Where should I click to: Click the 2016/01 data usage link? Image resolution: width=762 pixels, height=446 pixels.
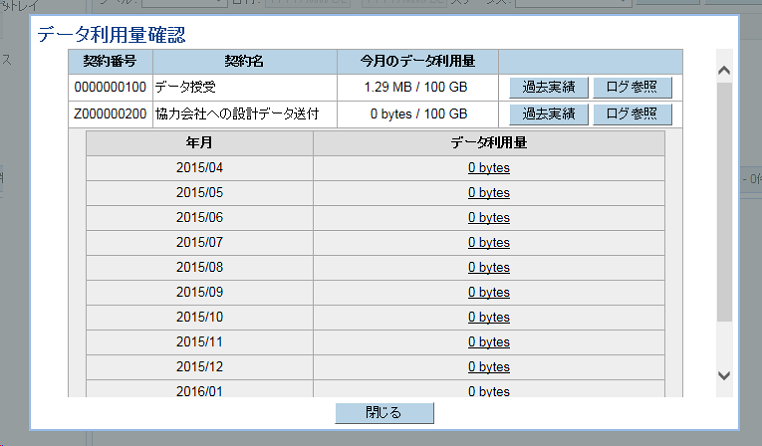pyautogui.click(x=489, y=391)
